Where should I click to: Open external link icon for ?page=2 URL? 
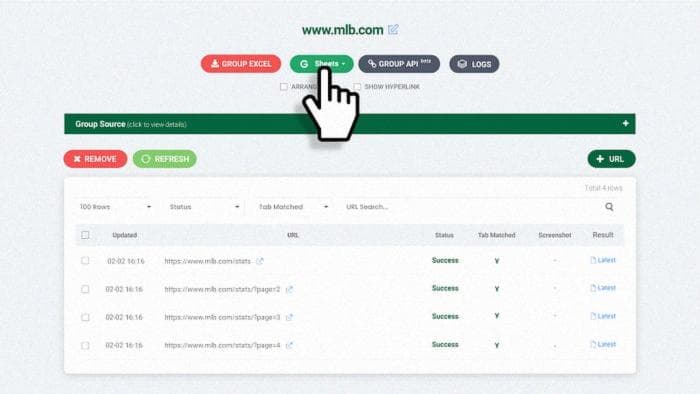tap(289, 289)
